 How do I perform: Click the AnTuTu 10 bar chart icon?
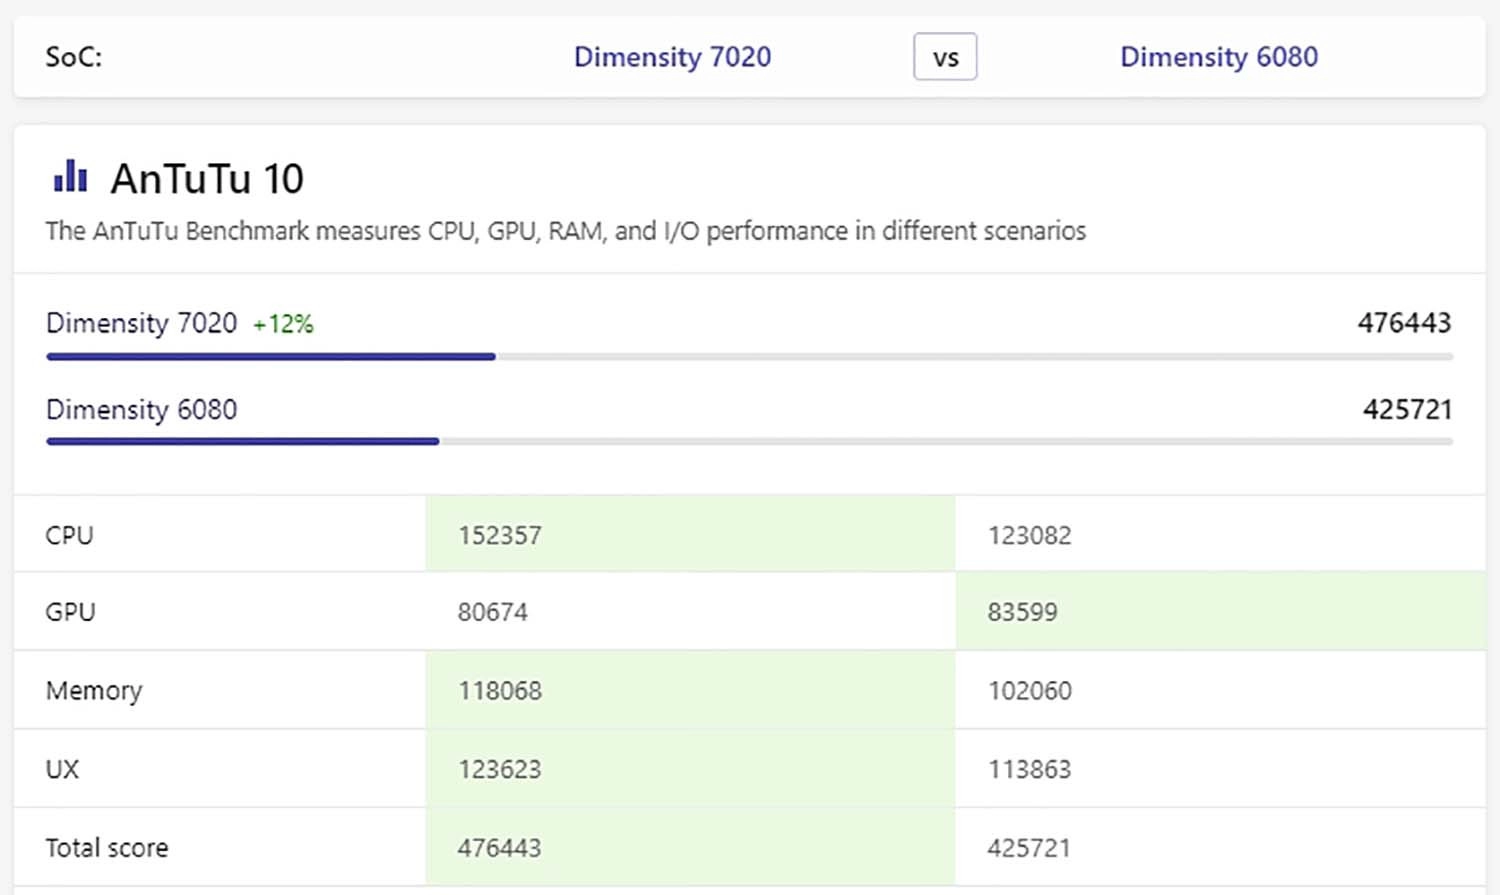[70, 175]
